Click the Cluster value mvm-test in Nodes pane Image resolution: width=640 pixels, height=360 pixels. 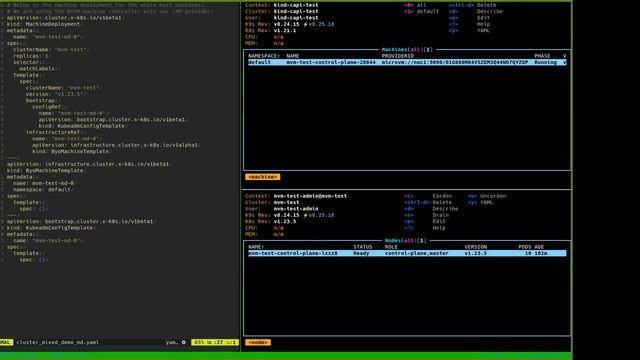pyautogui.click(x=286, y=202)
